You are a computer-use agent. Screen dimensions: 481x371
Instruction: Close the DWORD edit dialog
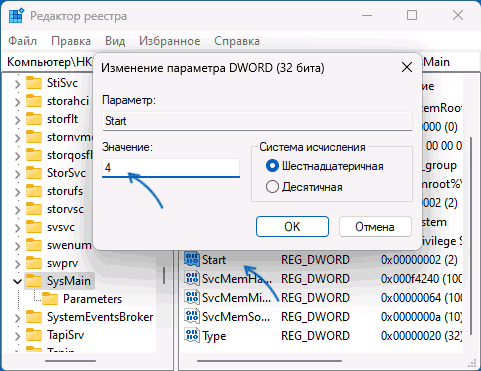point(407,68)
